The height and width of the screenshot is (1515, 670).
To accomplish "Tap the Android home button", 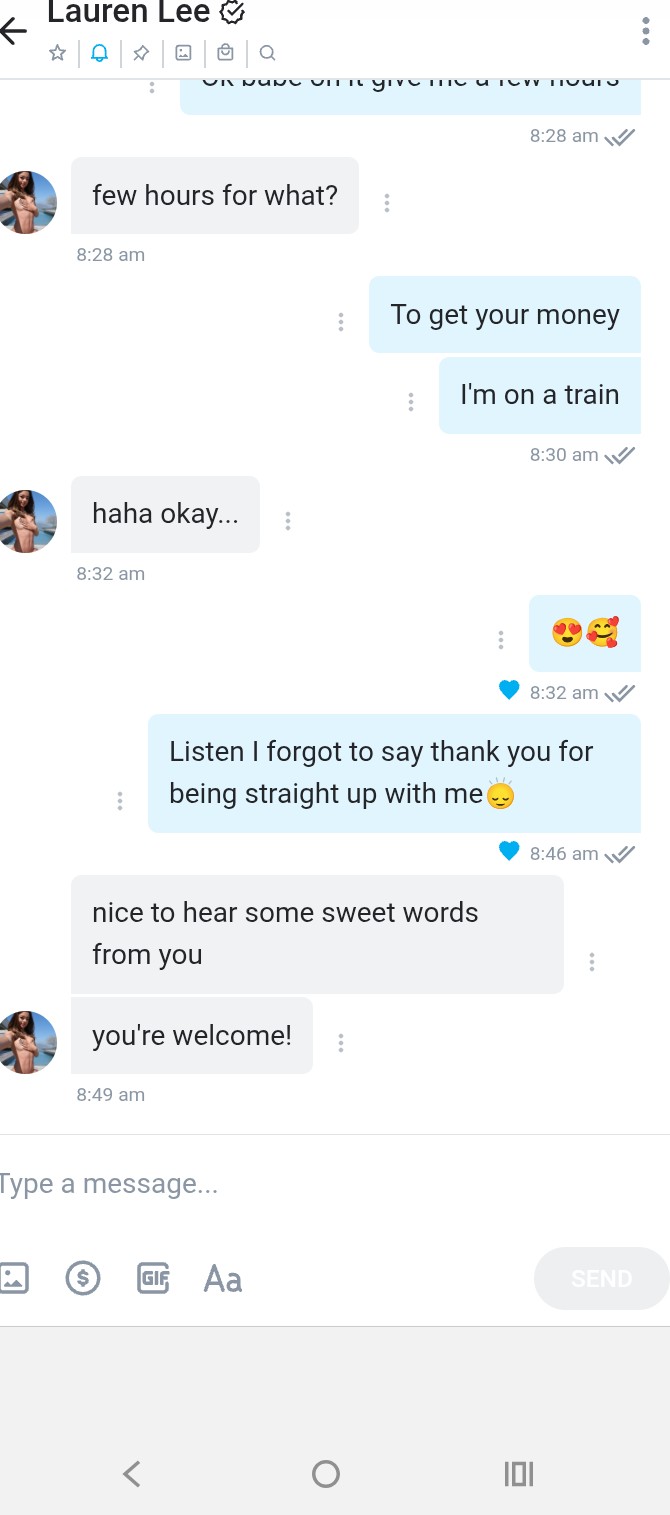I will (x=326, y=1473).
